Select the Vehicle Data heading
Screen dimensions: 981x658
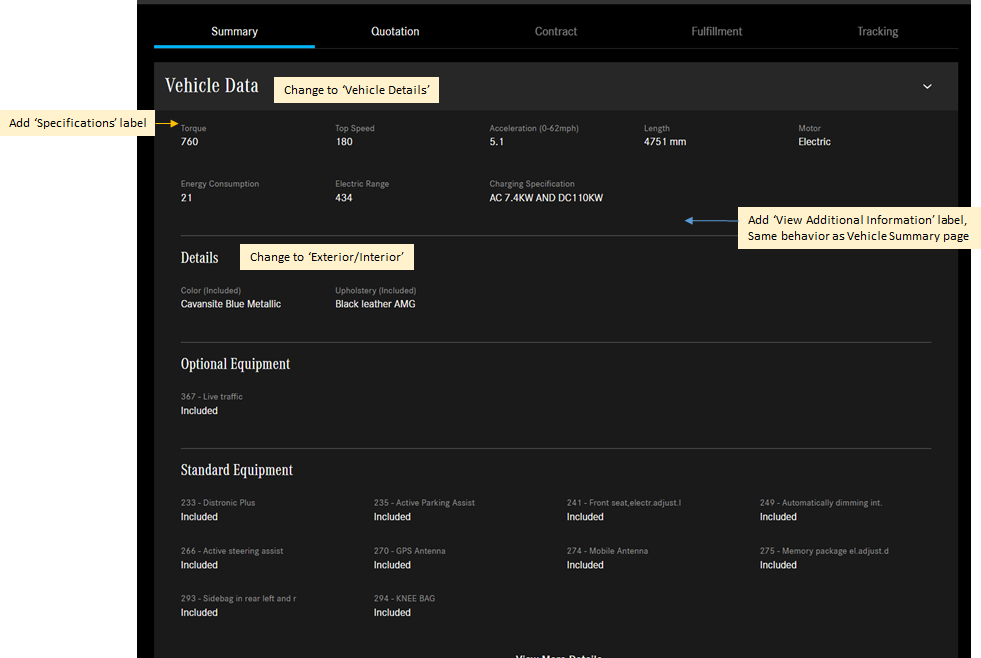click(211, 85)
